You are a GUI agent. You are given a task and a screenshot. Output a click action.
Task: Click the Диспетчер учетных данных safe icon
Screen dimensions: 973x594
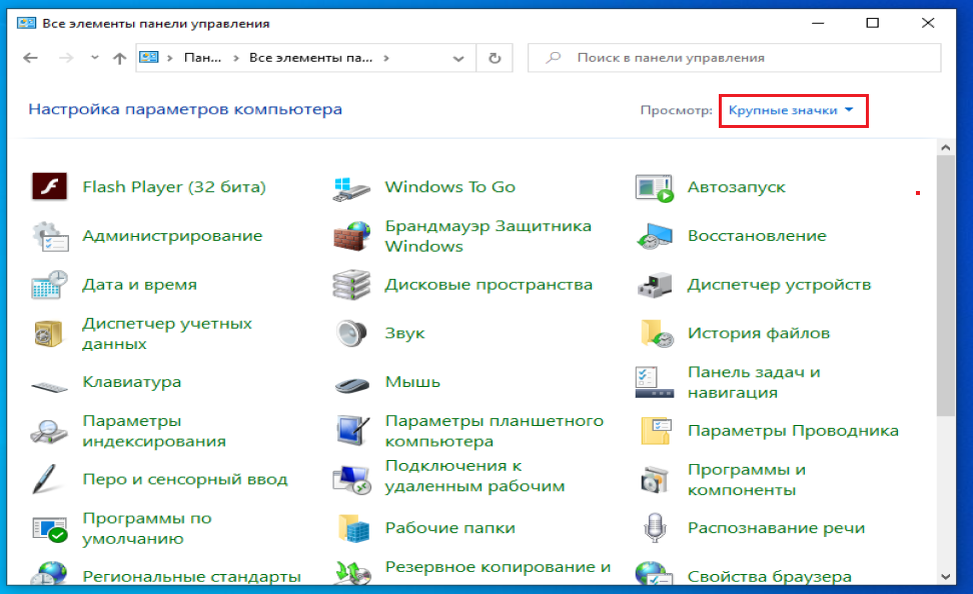48,333
